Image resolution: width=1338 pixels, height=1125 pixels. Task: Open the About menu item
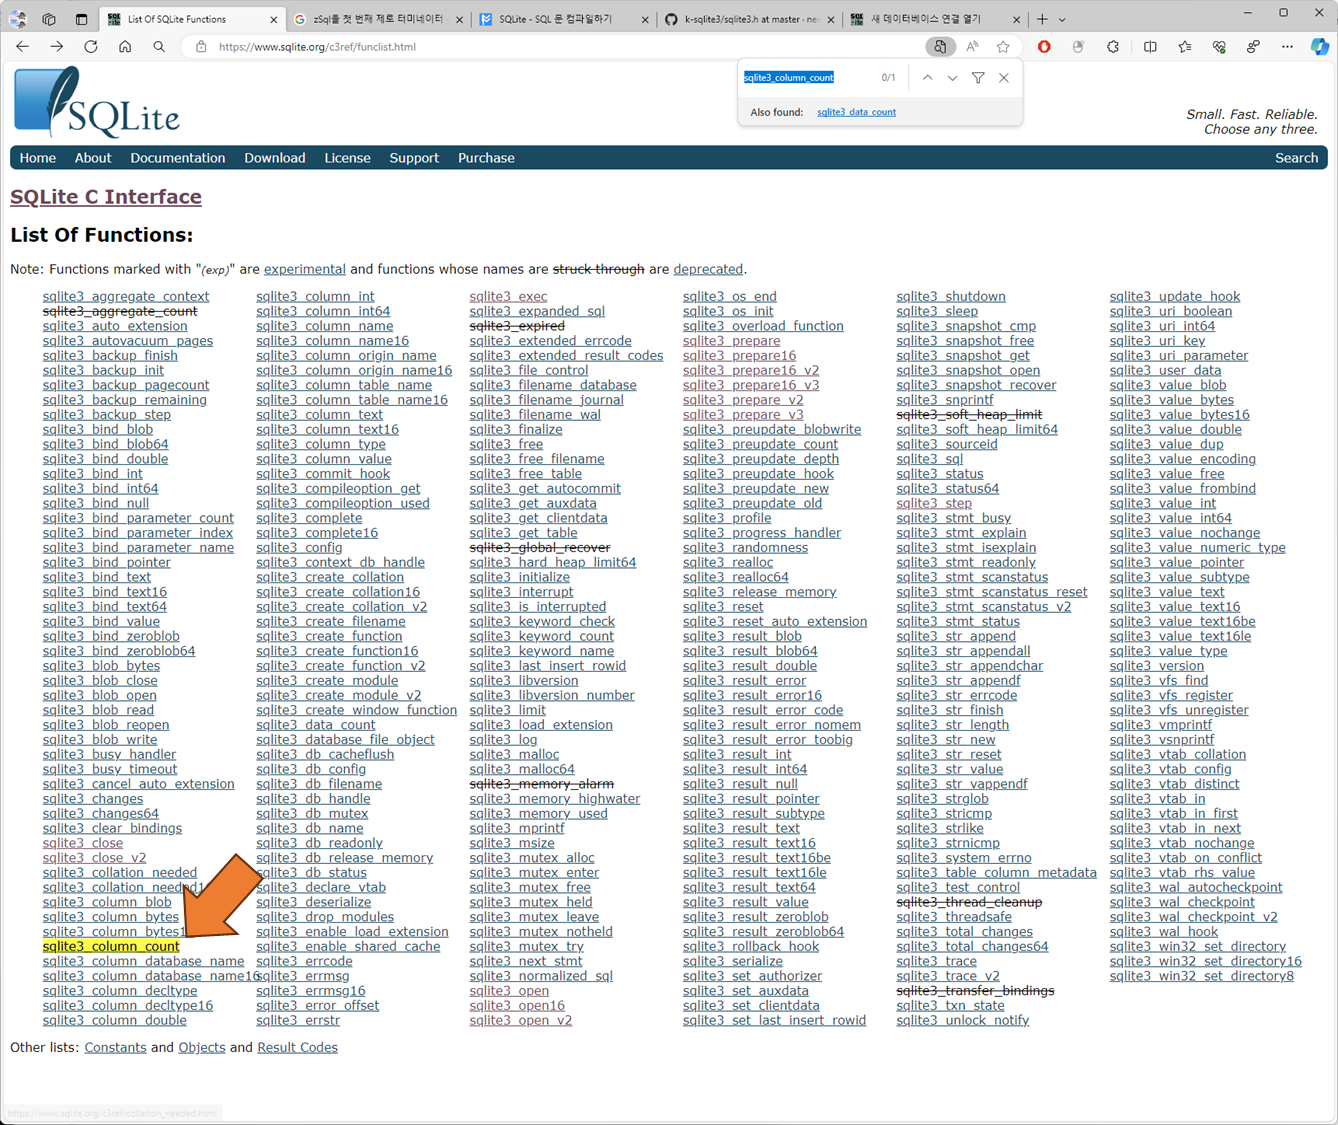pyautogui.click(x=93, y=158)
